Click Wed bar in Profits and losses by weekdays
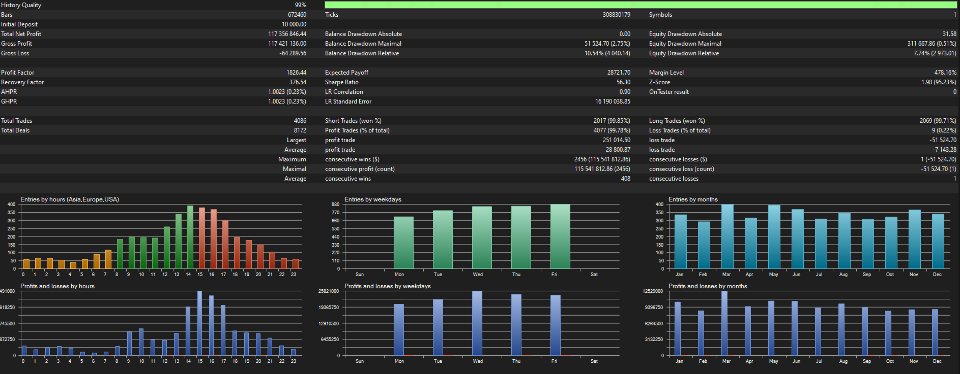Screen dimensions: 960x374 [x=477, y=323]
